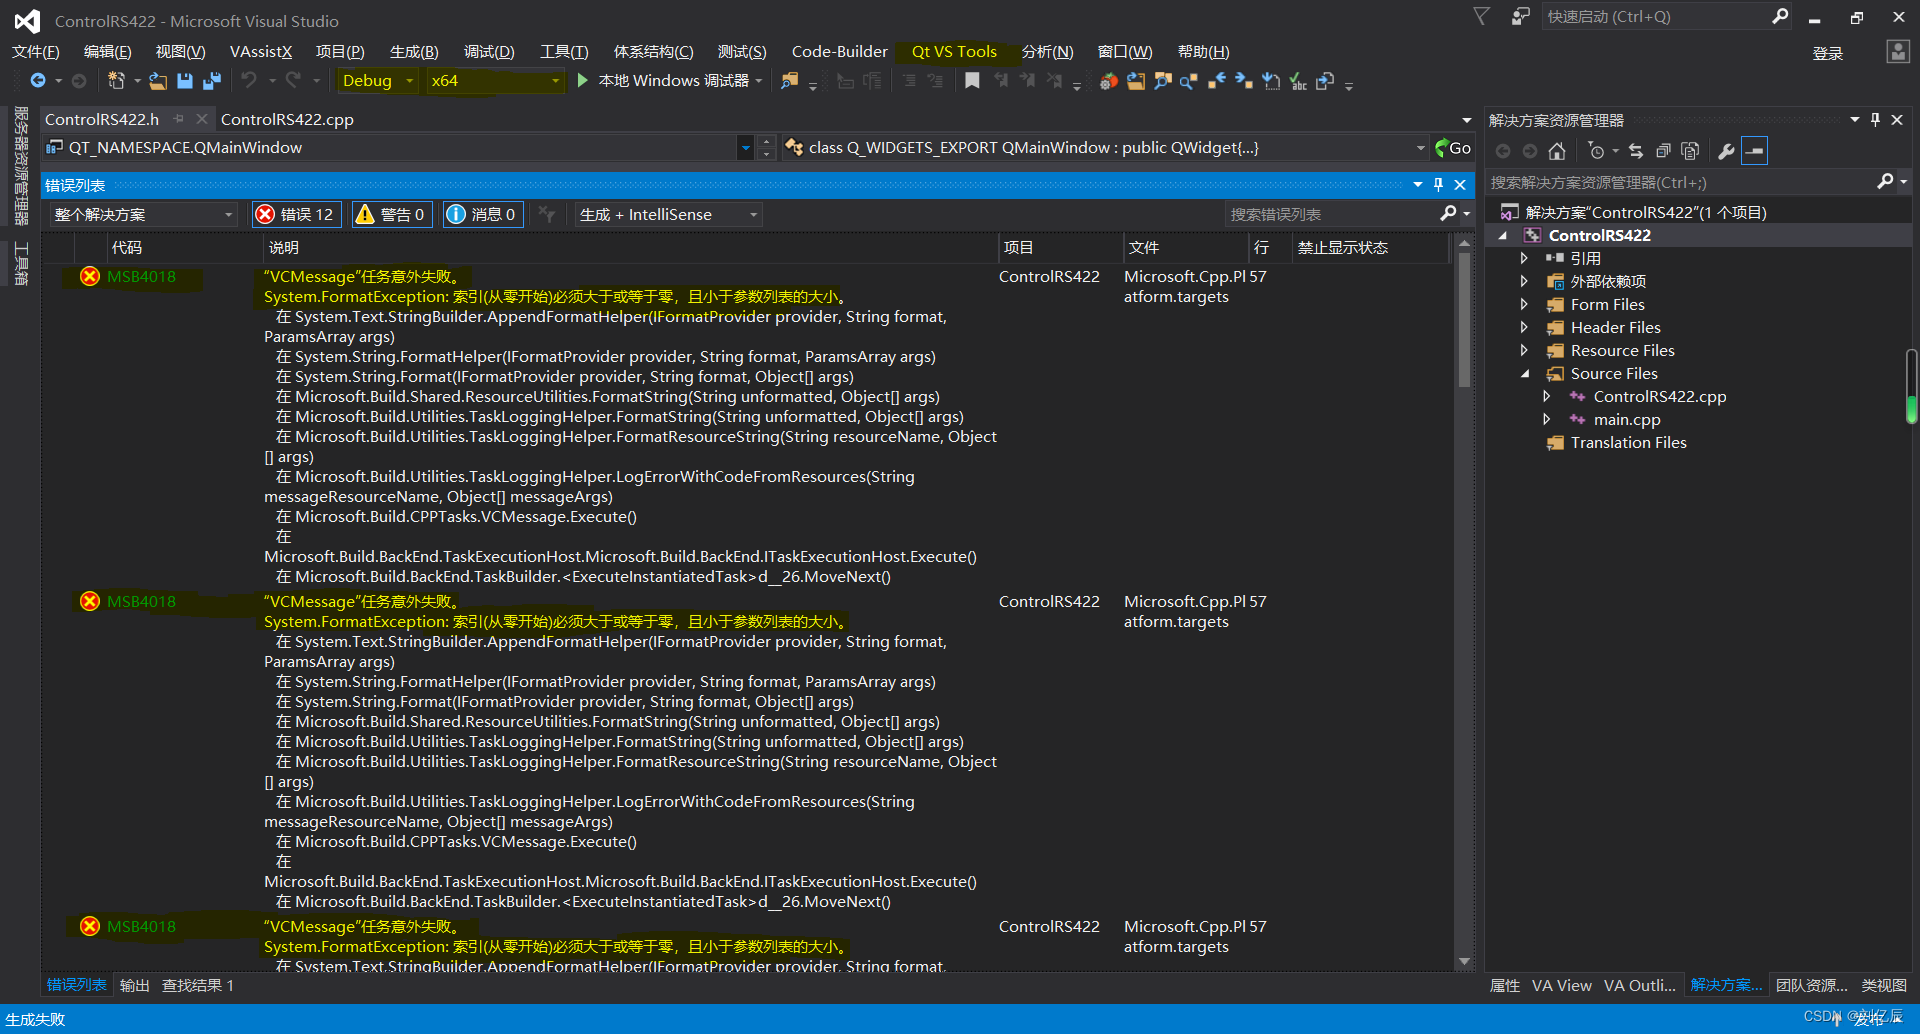Open the x64 platform dropdown
This screenshot has height=1034, width=1920.
pos(494,81)
